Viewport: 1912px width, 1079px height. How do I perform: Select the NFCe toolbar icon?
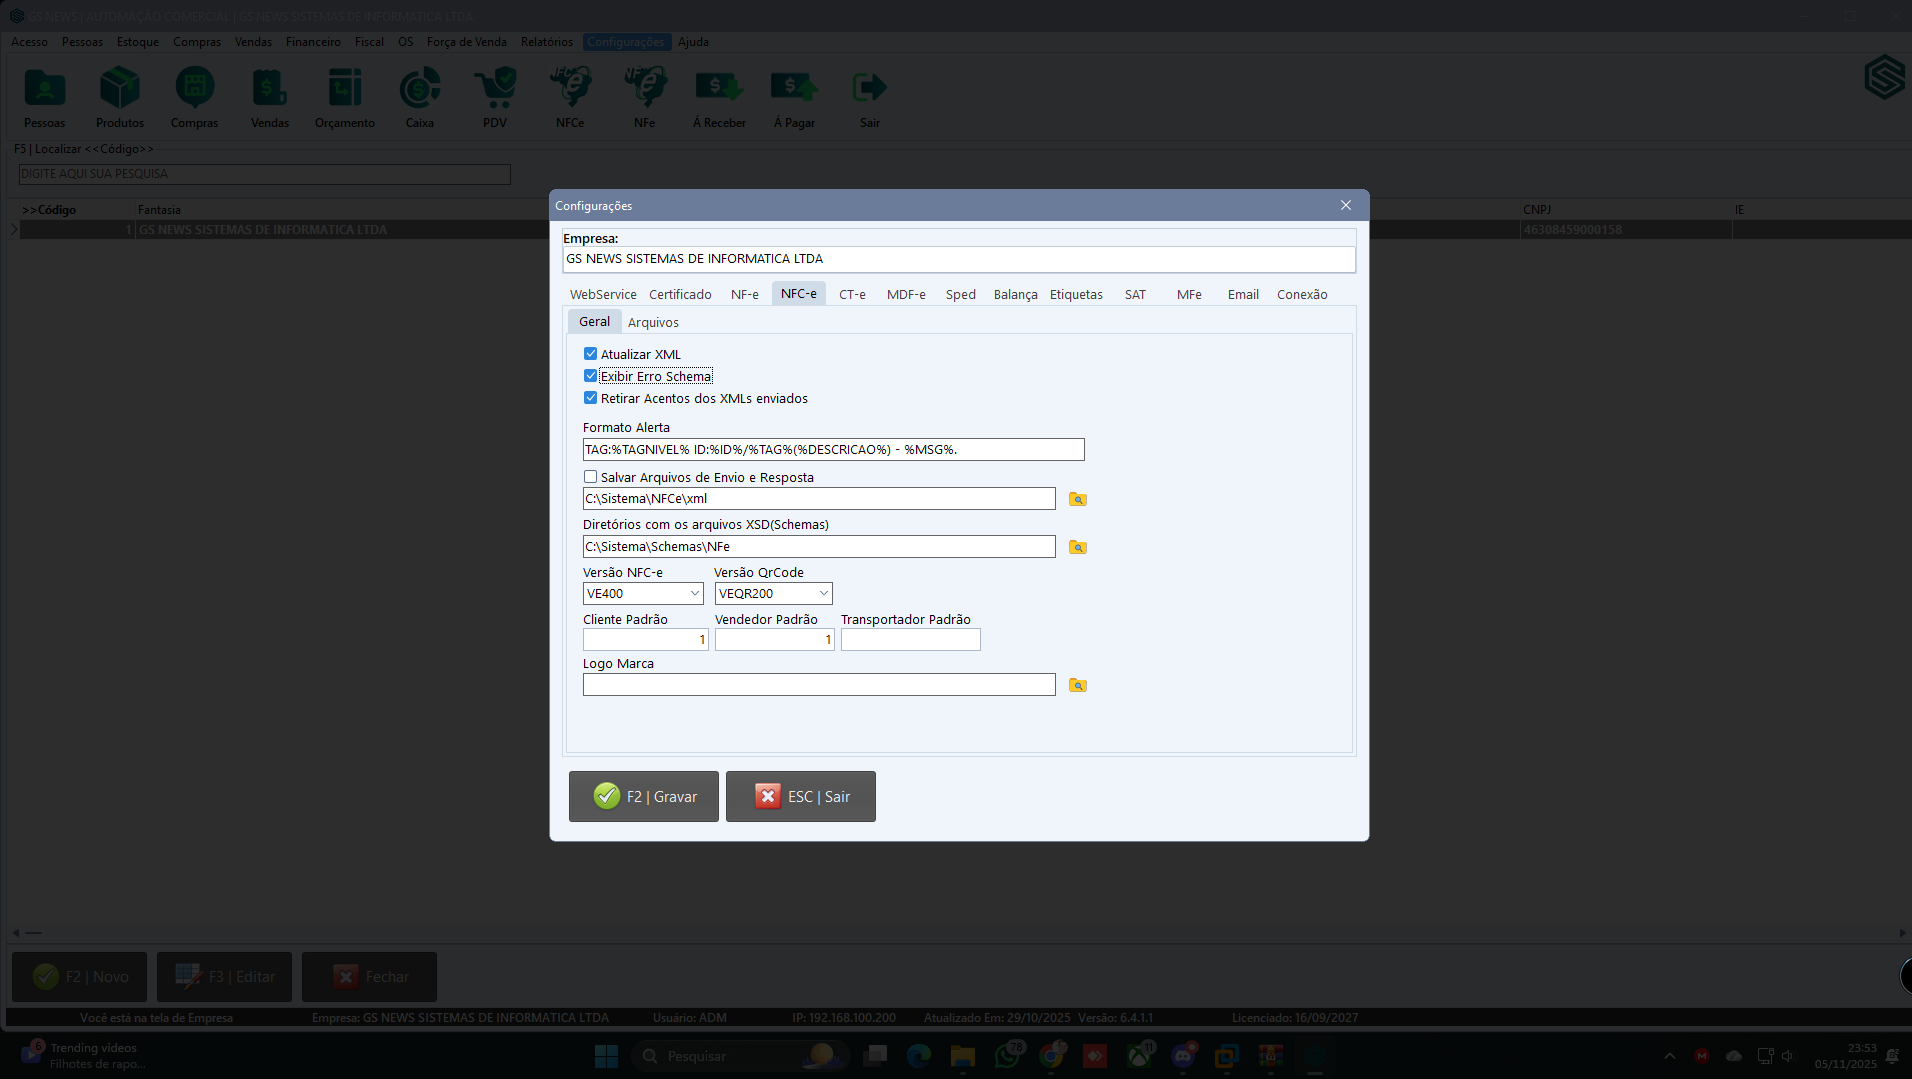pyautogui.click(x=569, y=95)
